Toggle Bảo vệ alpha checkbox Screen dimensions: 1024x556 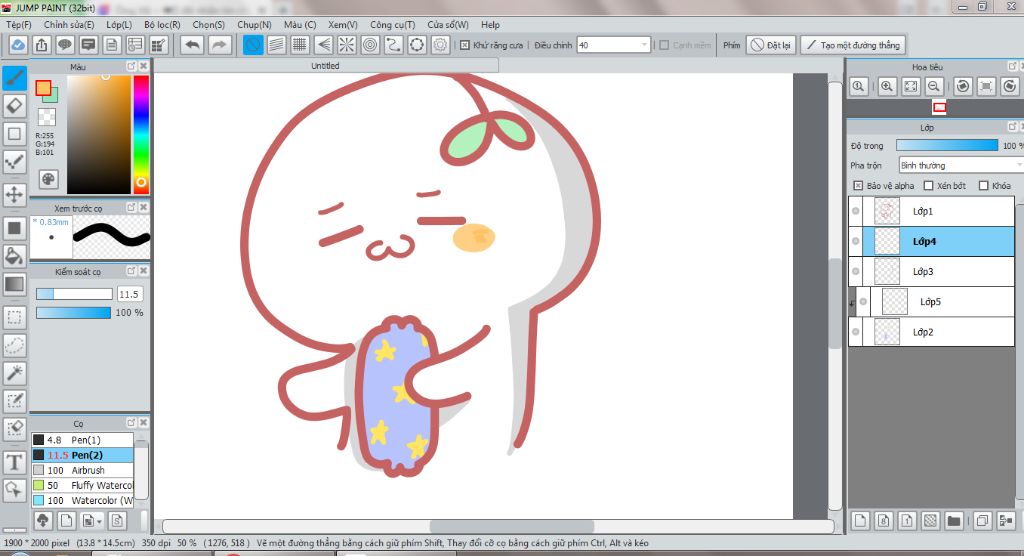[x=858, y=186]
